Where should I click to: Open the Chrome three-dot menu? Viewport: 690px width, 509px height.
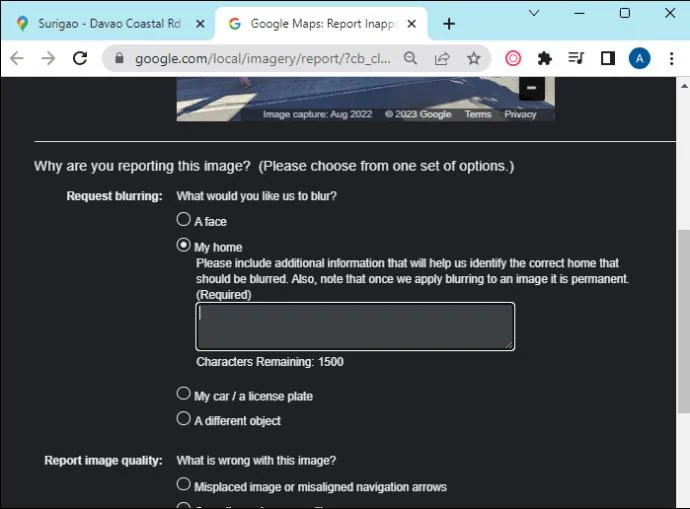[x=671, y=58]
